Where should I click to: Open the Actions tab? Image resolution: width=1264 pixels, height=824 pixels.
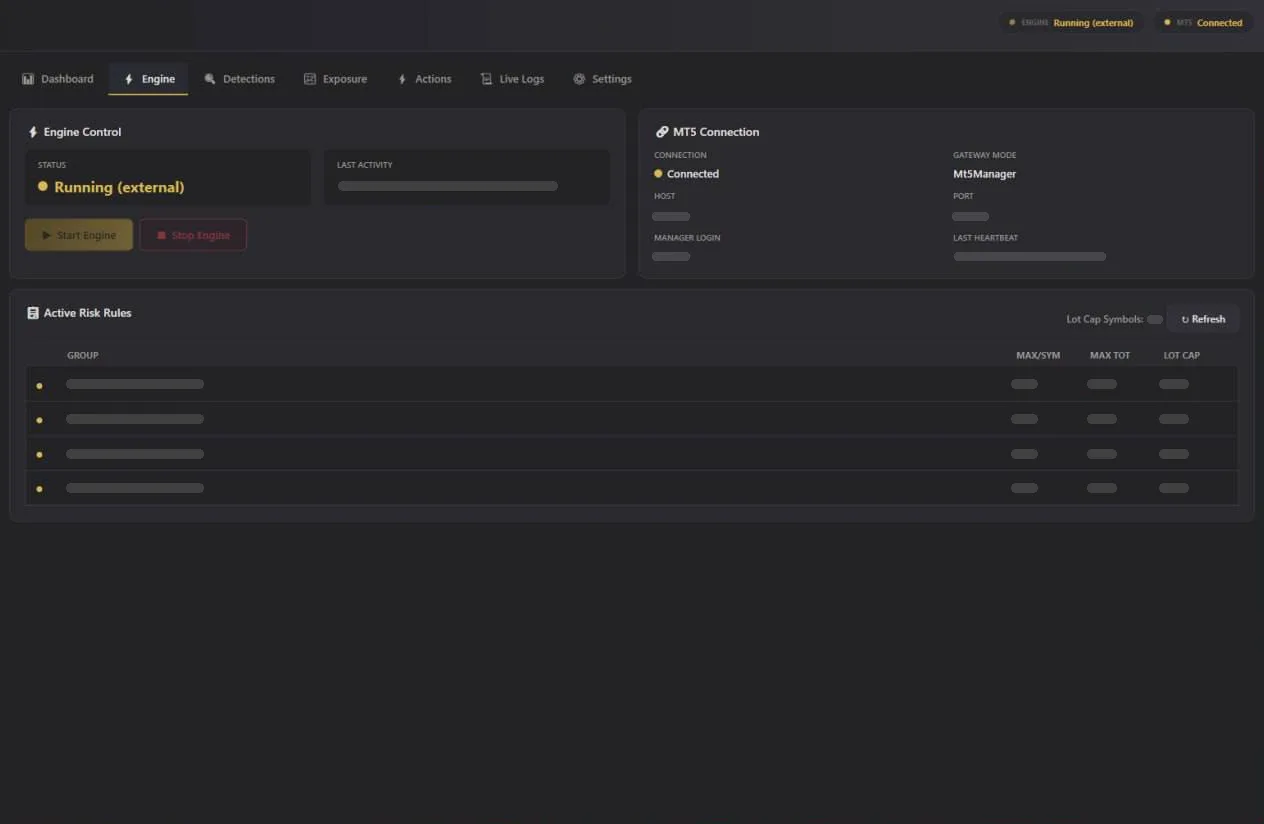point(424,79)
